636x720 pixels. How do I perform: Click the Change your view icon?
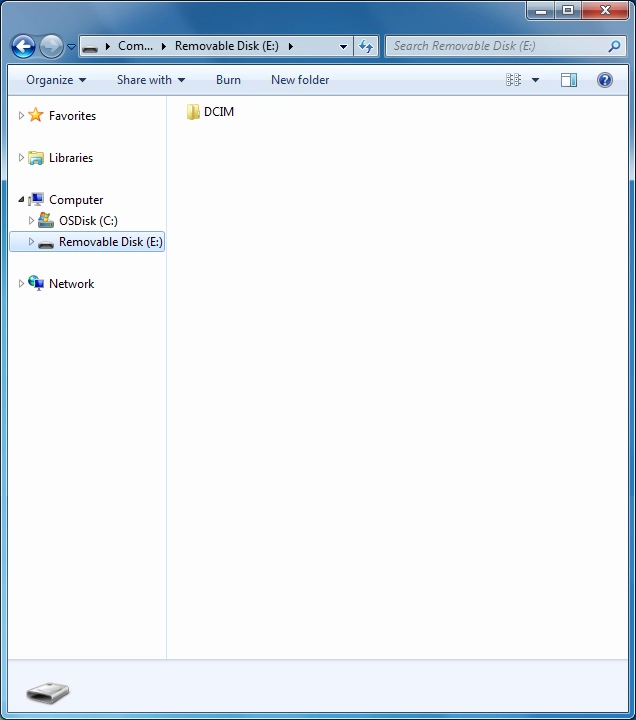(x=514, y=80)
